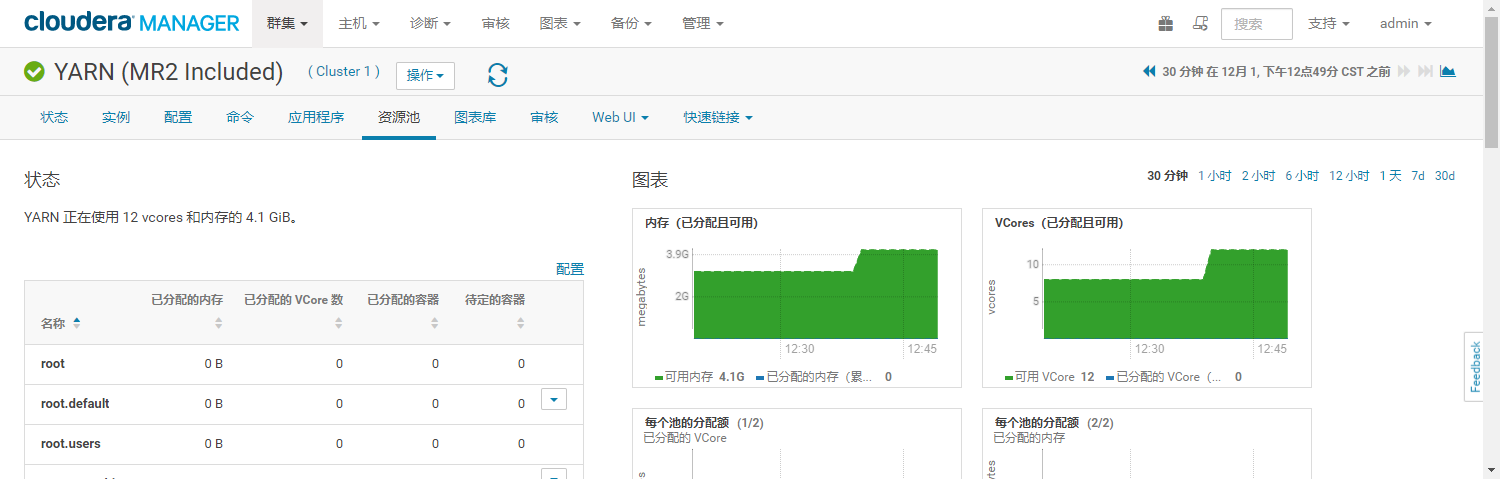
Task: Open the 诊断 dropdown menu
Action: [x=430, y=23]
